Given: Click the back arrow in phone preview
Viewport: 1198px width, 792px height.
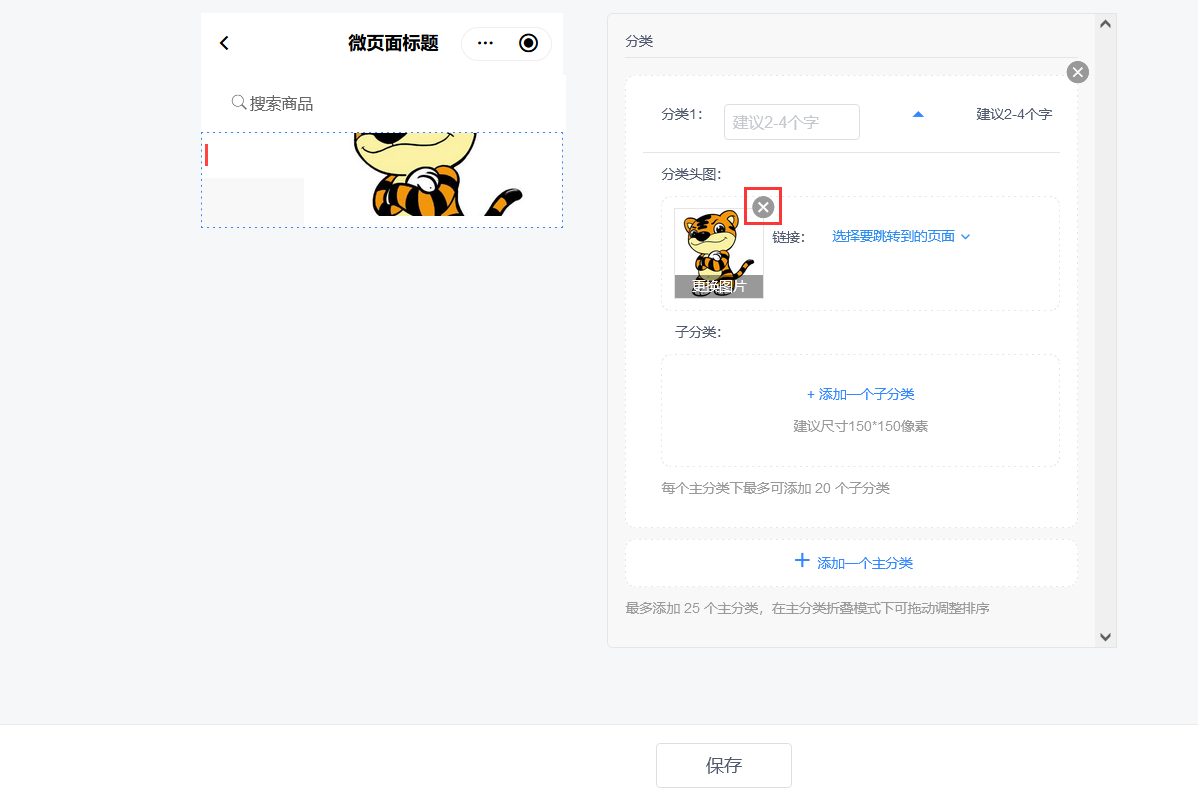Looking at the screenshot, I should [224, 44].
